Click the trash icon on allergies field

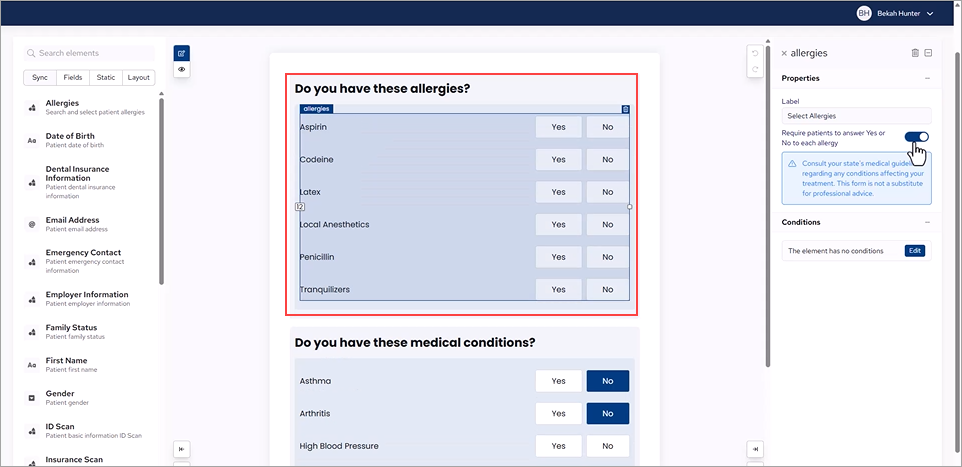(626, 109)
